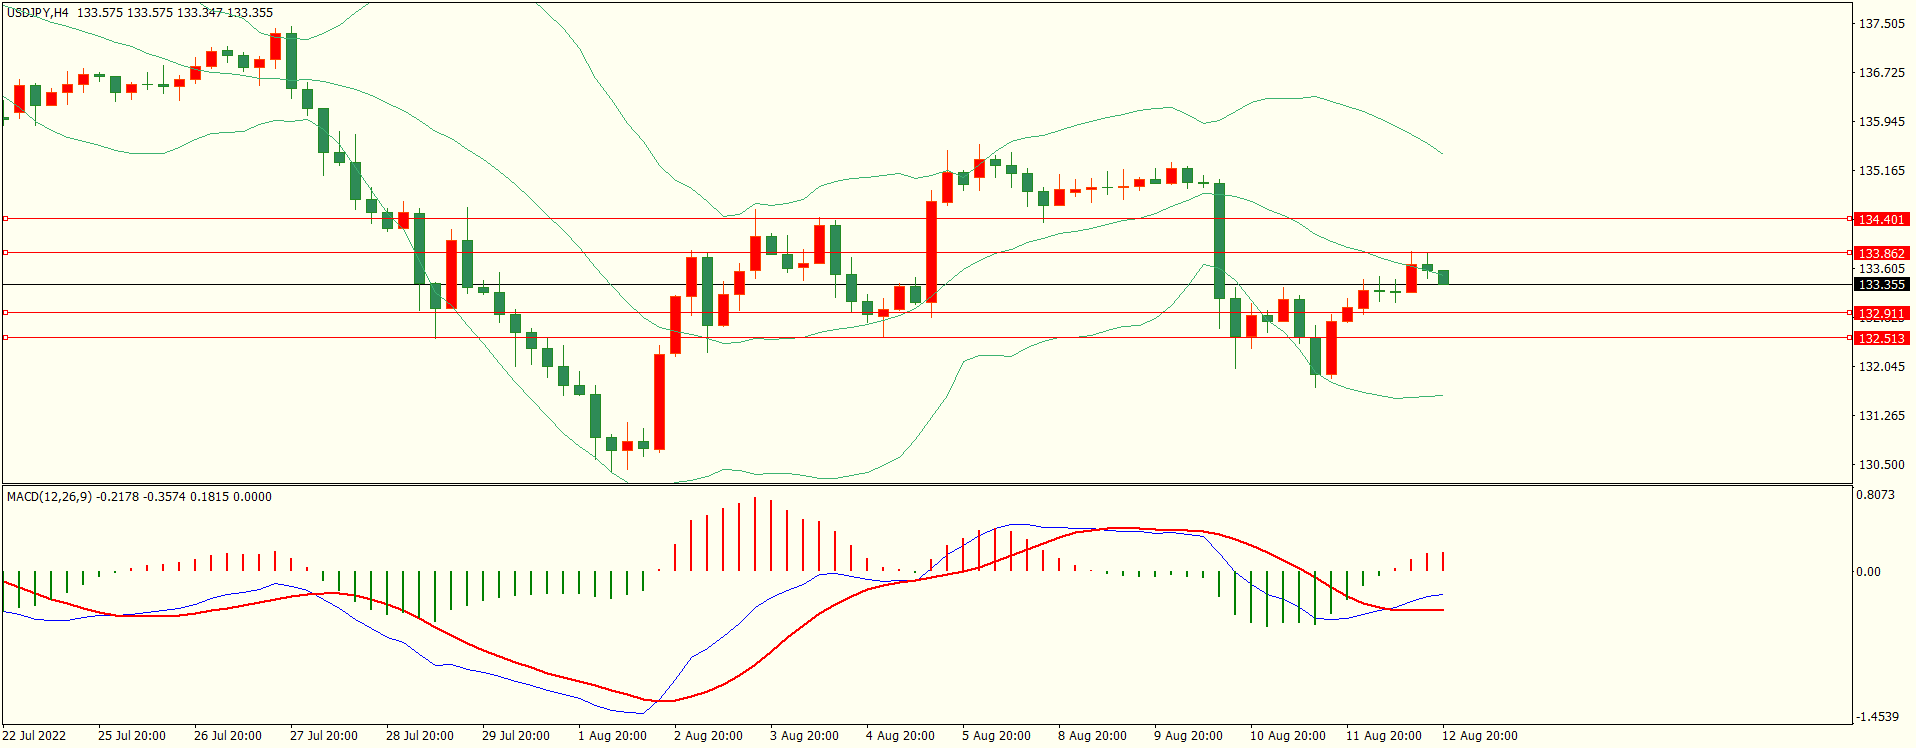Click the current price label 133.355
This screenshot has height=748, width=1916.
(1881, 284)
